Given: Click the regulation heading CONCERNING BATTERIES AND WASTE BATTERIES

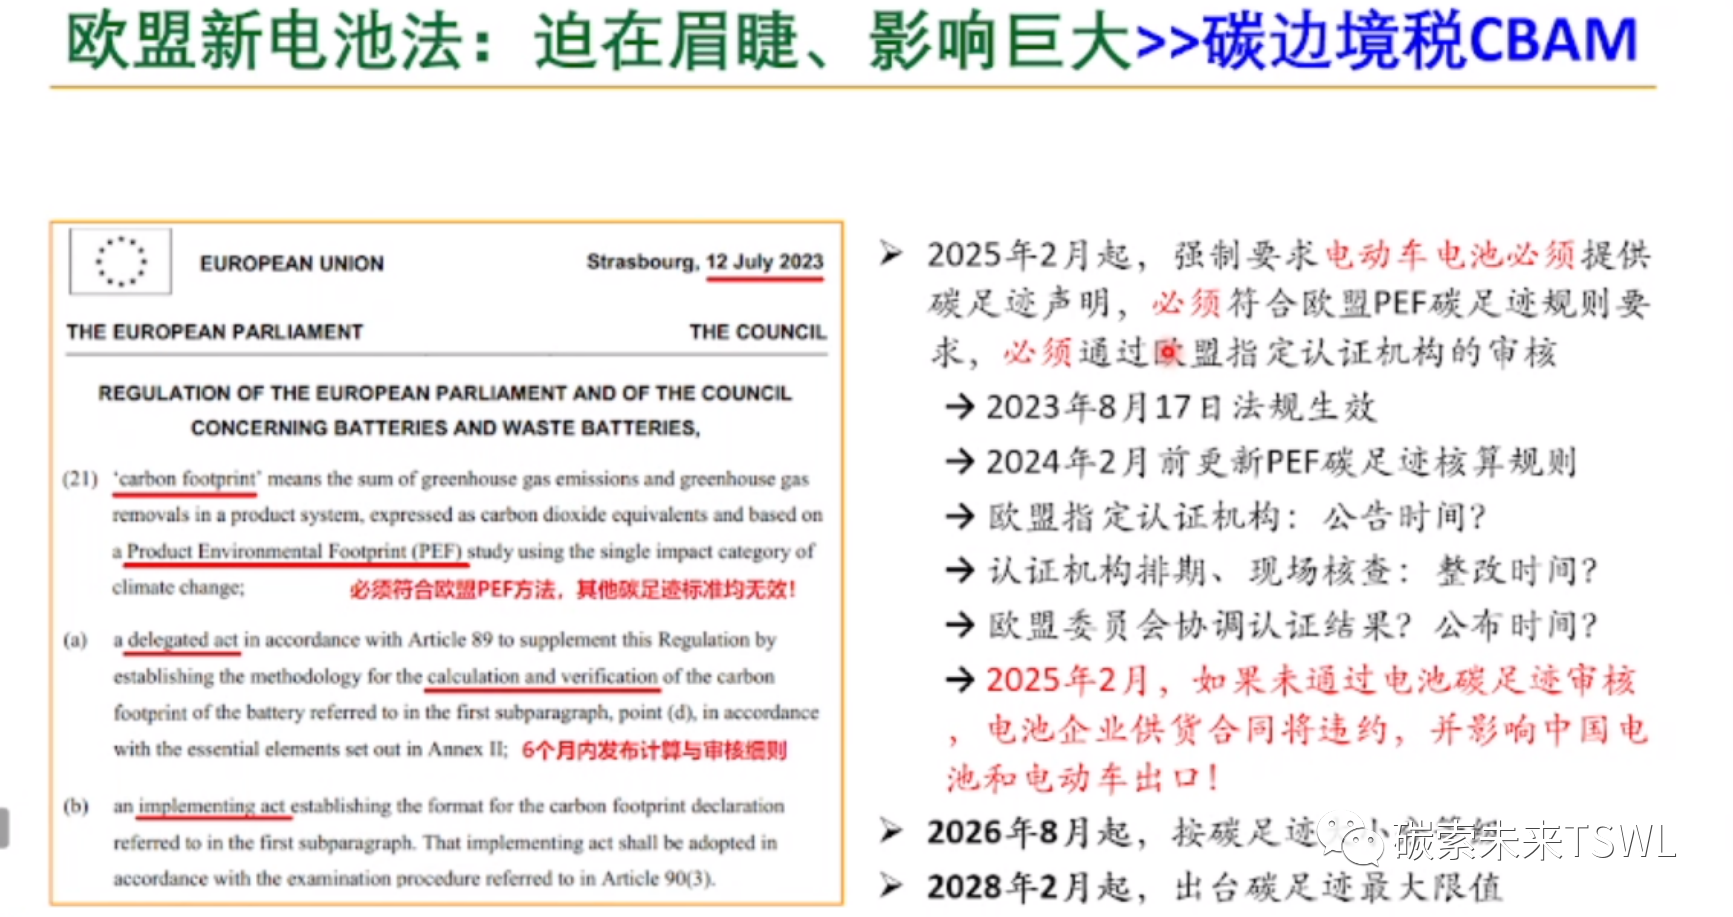Looking at the screenshot, I should (445, 428).
